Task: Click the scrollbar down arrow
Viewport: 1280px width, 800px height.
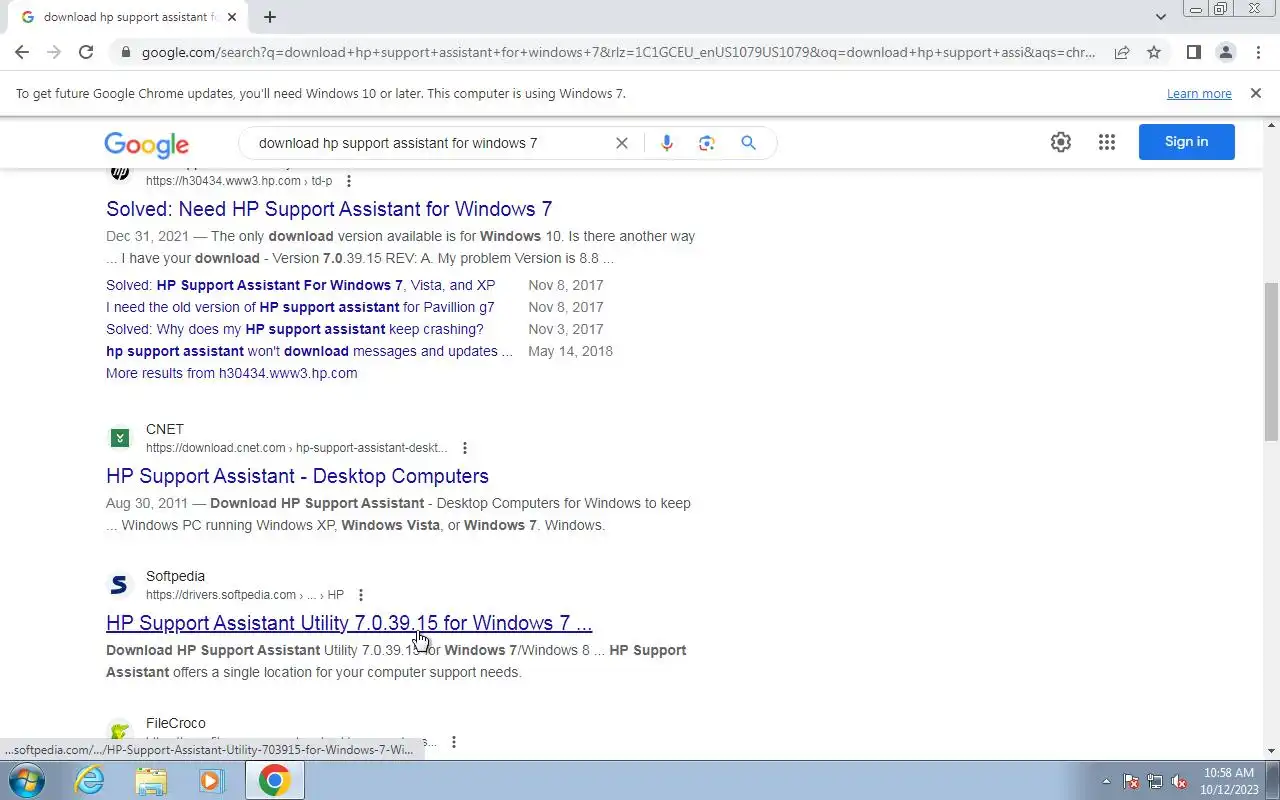Action: [x=1272, y=750]
